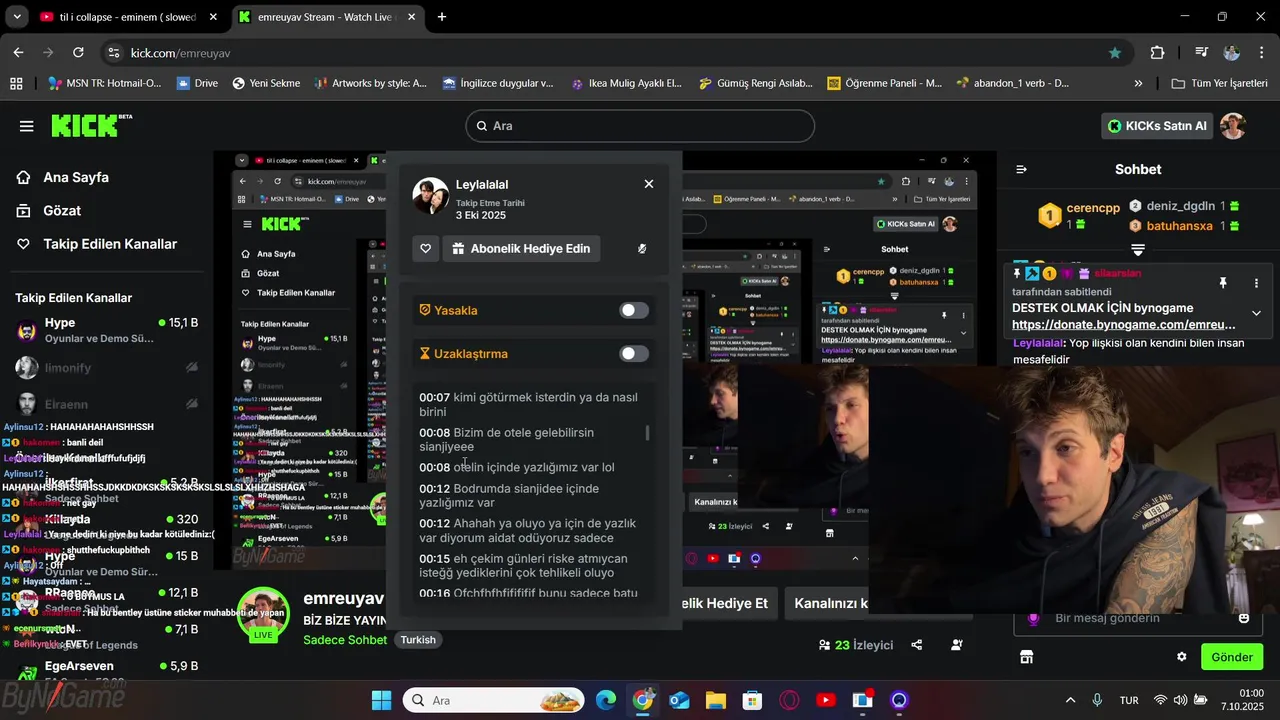
Task: Open the Drive bookmark
Action: click(197, 84)
